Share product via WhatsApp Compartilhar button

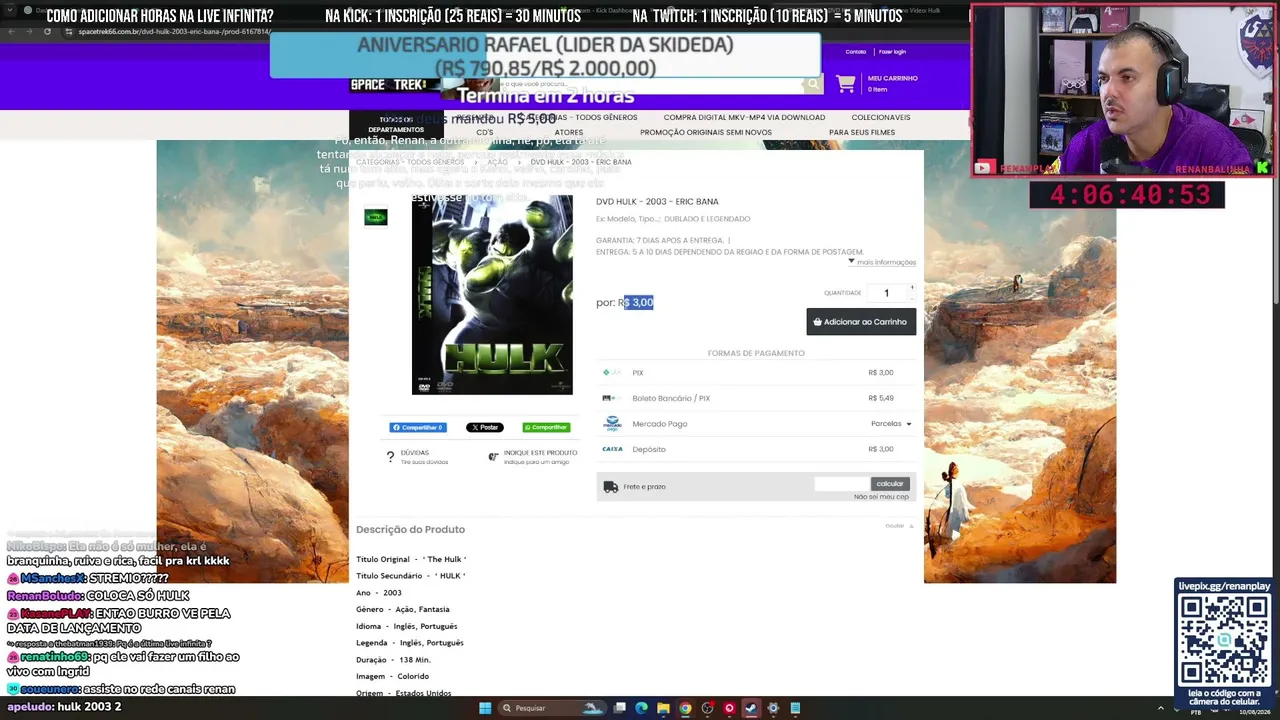pos(546,427)
